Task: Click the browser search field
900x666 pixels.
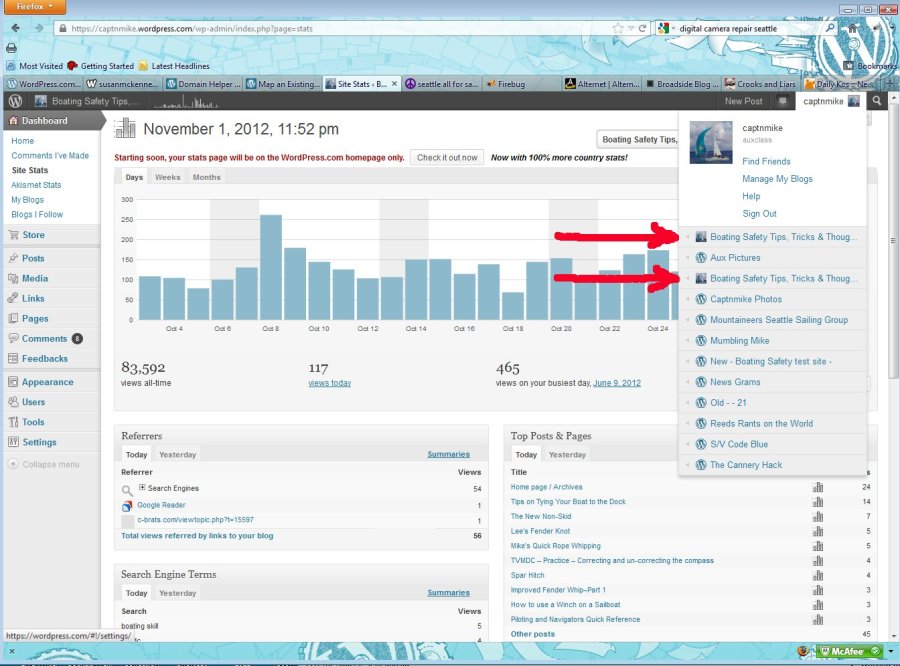Action: 740,29
